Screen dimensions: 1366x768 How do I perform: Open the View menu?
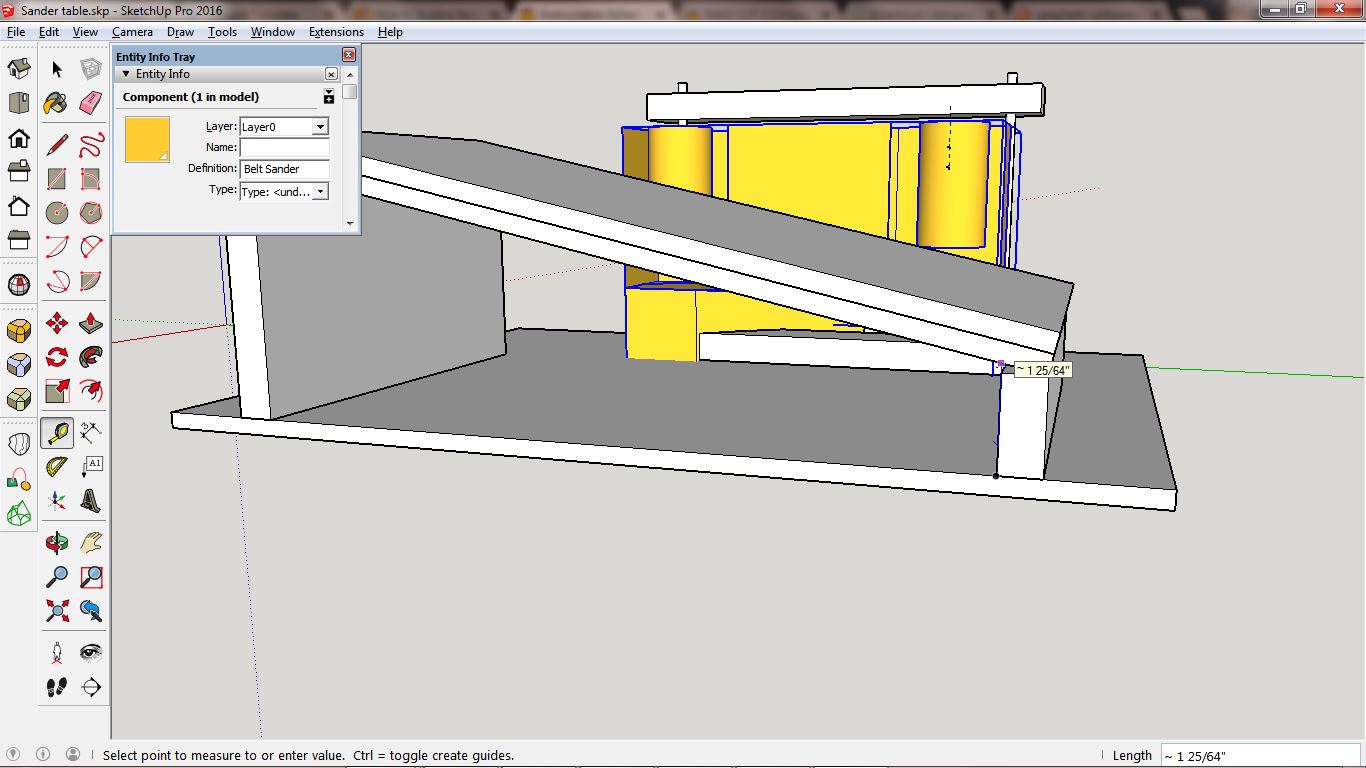pyautogui.click(x=85, y=32)
